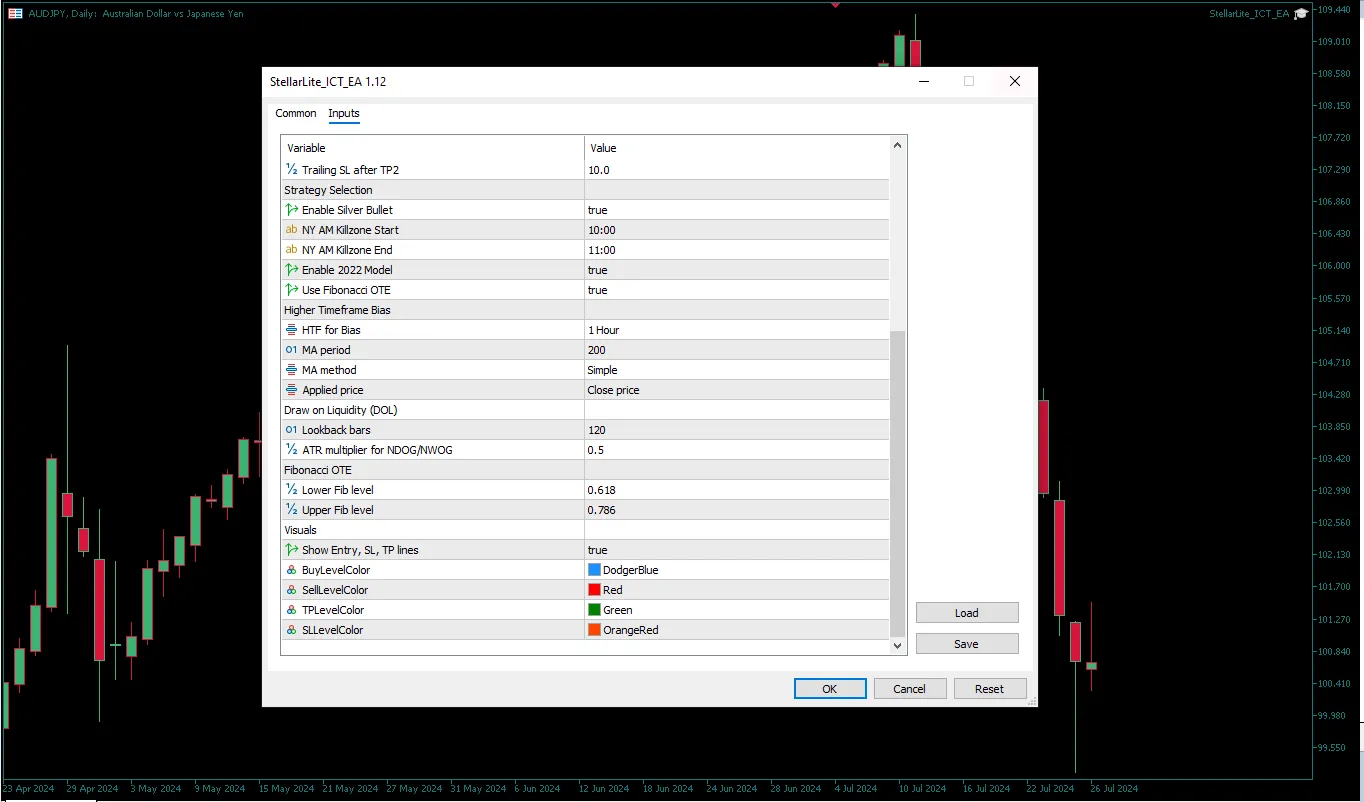
Task: Open the 1 Hour timeframe value dropdown
Action: tap(736, 330)
